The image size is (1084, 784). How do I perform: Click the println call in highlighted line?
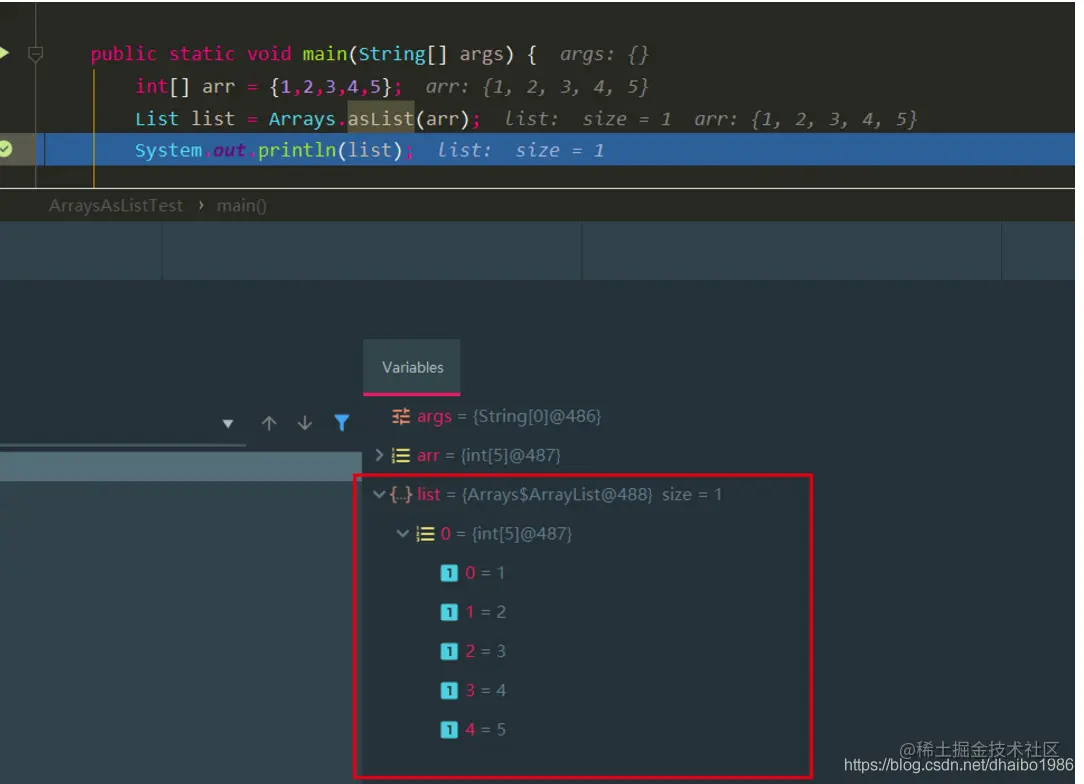click(297, 150)
